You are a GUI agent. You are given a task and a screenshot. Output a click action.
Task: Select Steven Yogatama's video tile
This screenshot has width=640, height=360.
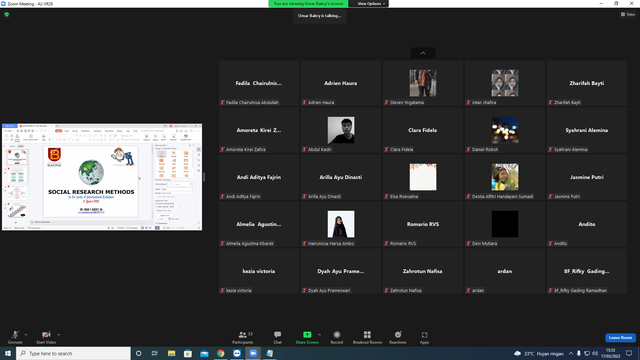point(423,83)
